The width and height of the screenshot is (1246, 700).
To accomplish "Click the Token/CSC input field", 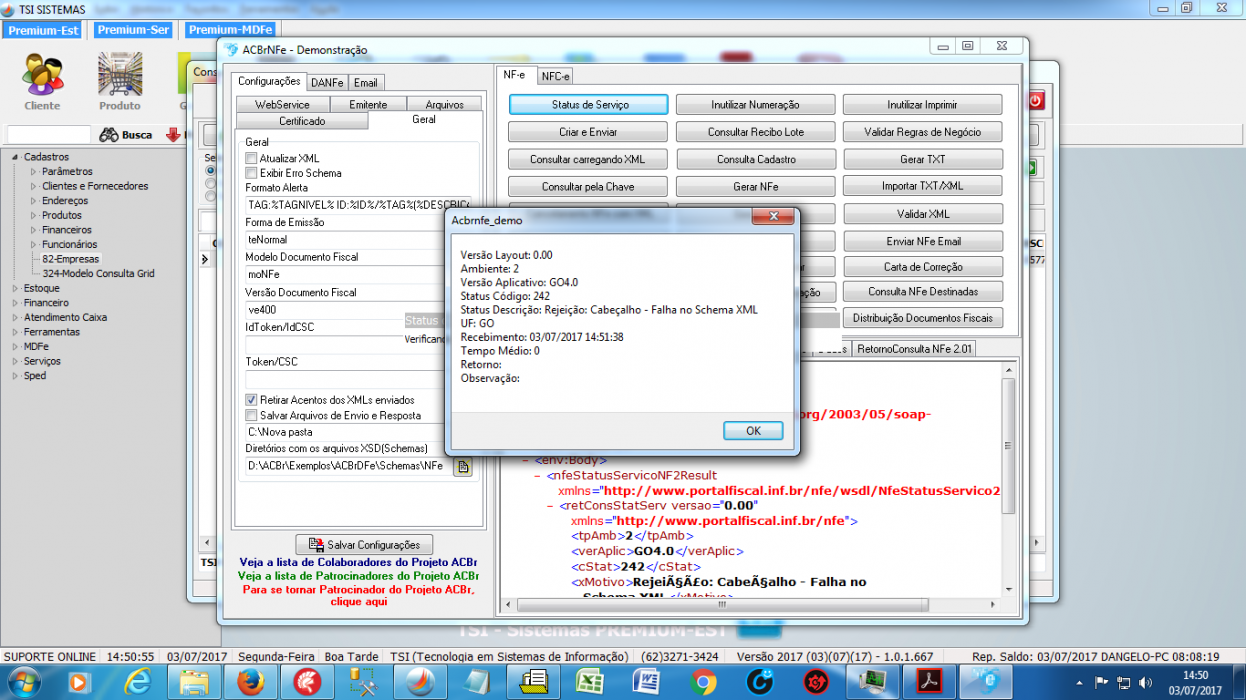I will point(358,380).
